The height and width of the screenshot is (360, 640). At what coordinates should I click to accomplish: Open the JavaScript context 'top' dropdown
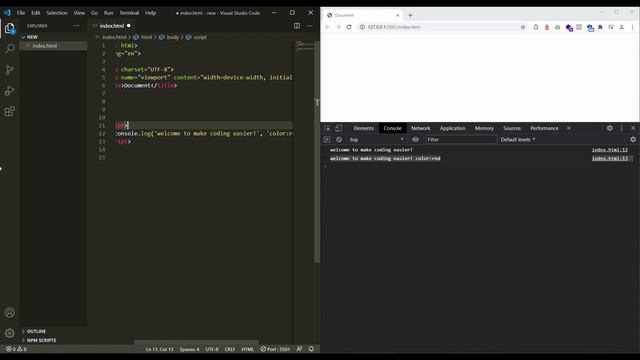376,140
